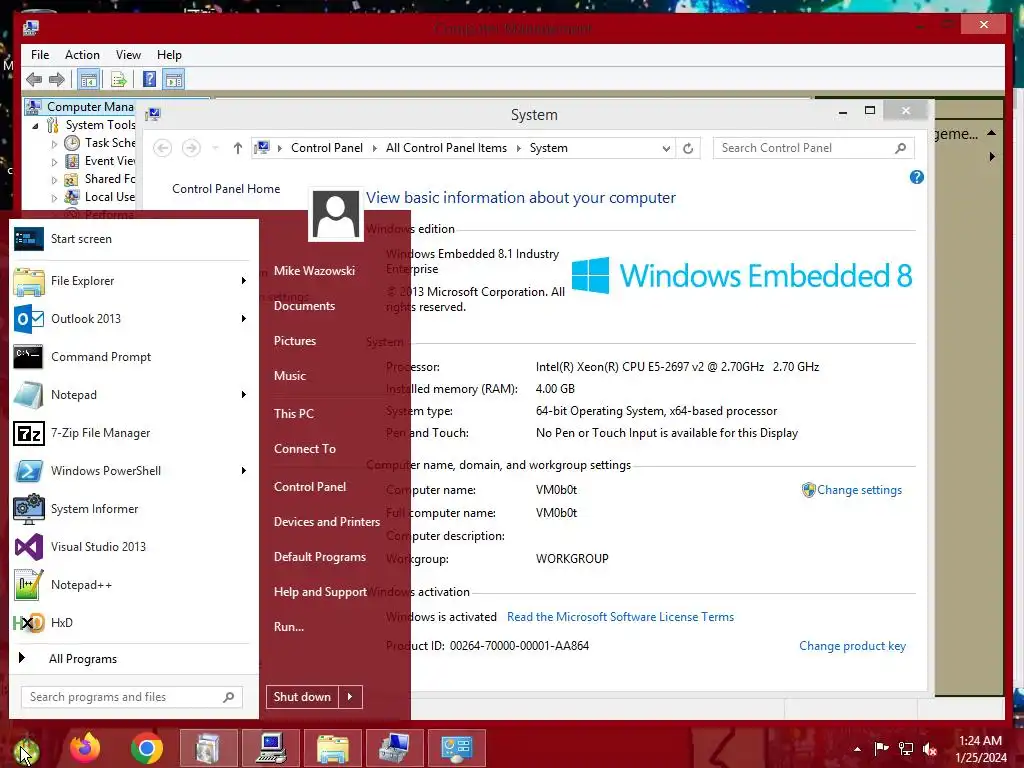Open This PC from start menu
This screenshot has height=768, width=1024.
tap(294, 413)
